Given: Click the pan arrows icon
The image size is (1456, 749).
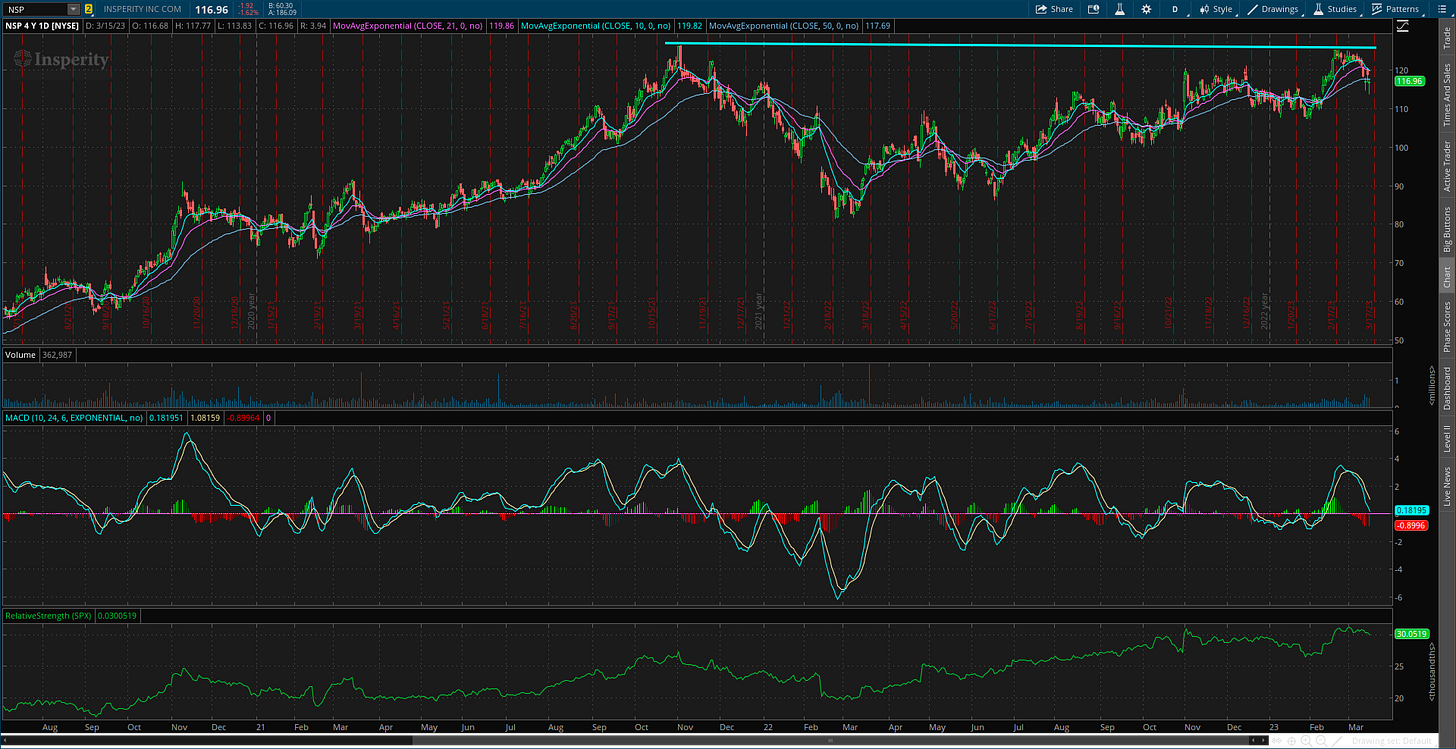Looking at the screenshot, I should pyautogui.click(x=1277, y=740).
